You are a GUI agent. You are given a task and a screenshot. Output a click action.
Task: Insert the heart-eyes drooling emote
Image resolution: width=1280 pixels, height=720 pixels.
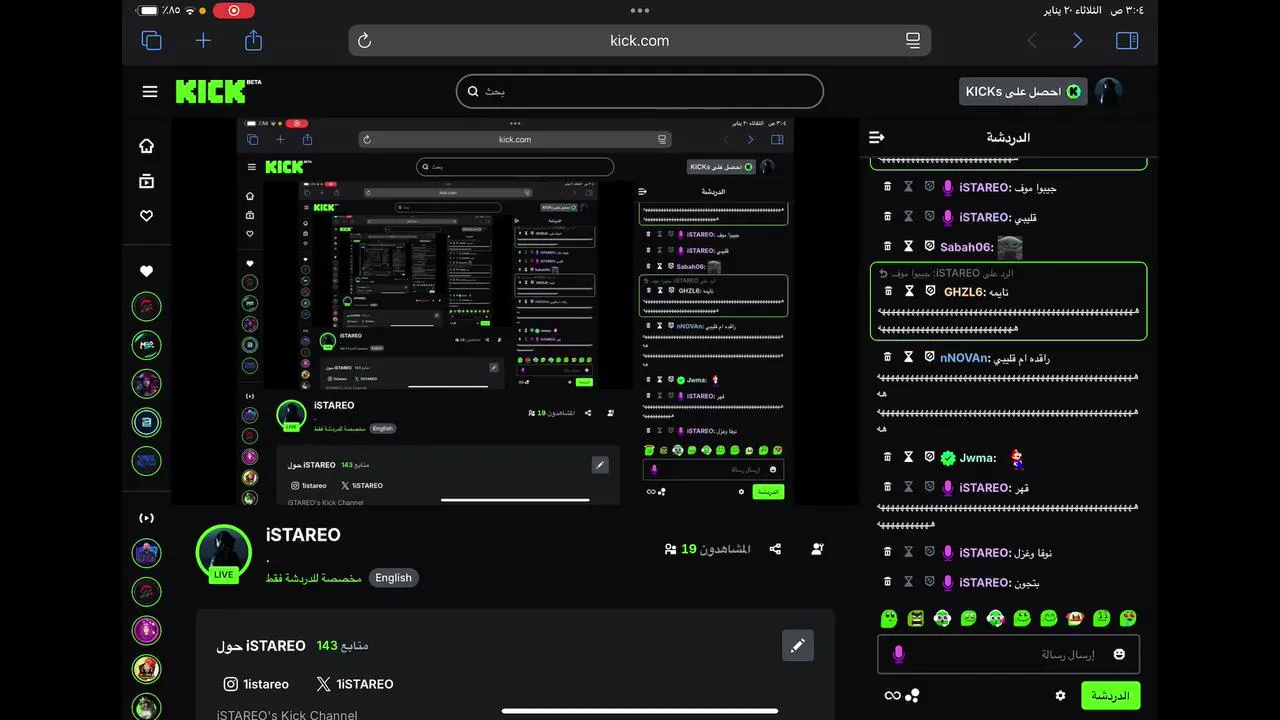tap(1128, 618)
